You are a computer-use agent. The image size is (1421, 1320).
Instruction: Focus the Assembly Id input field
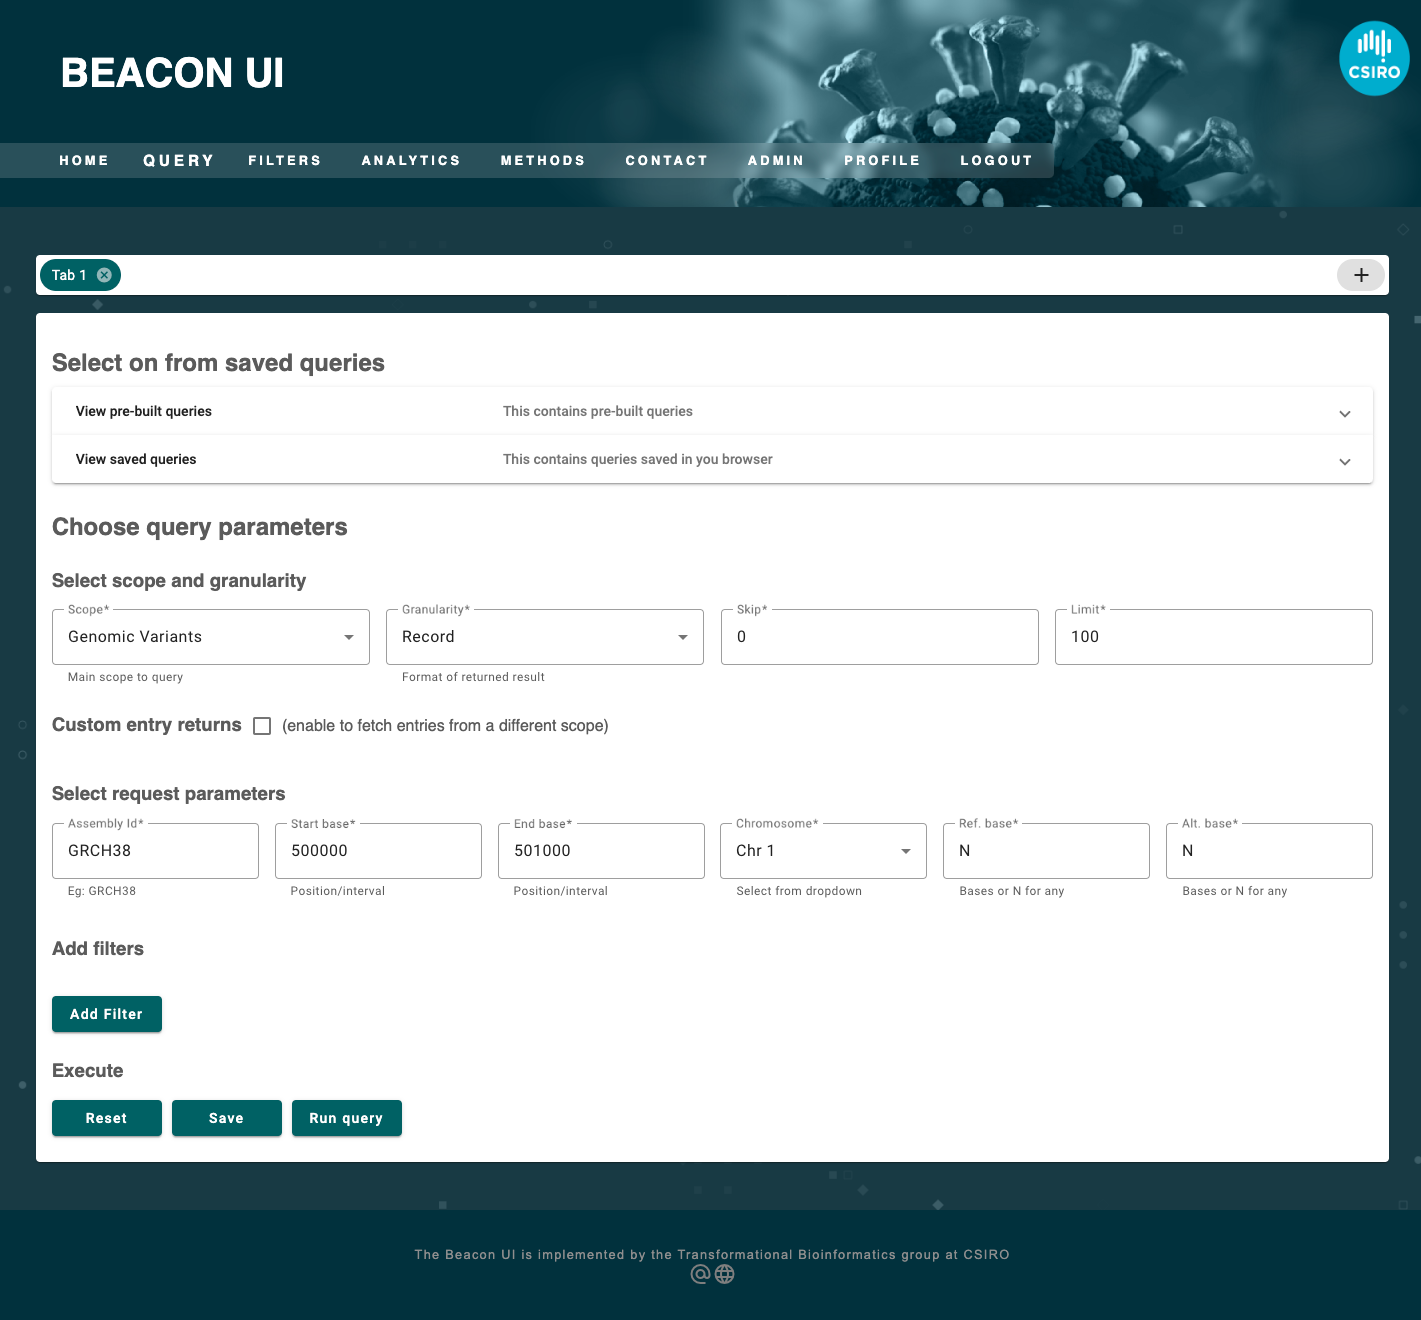(x=155, y=851)
